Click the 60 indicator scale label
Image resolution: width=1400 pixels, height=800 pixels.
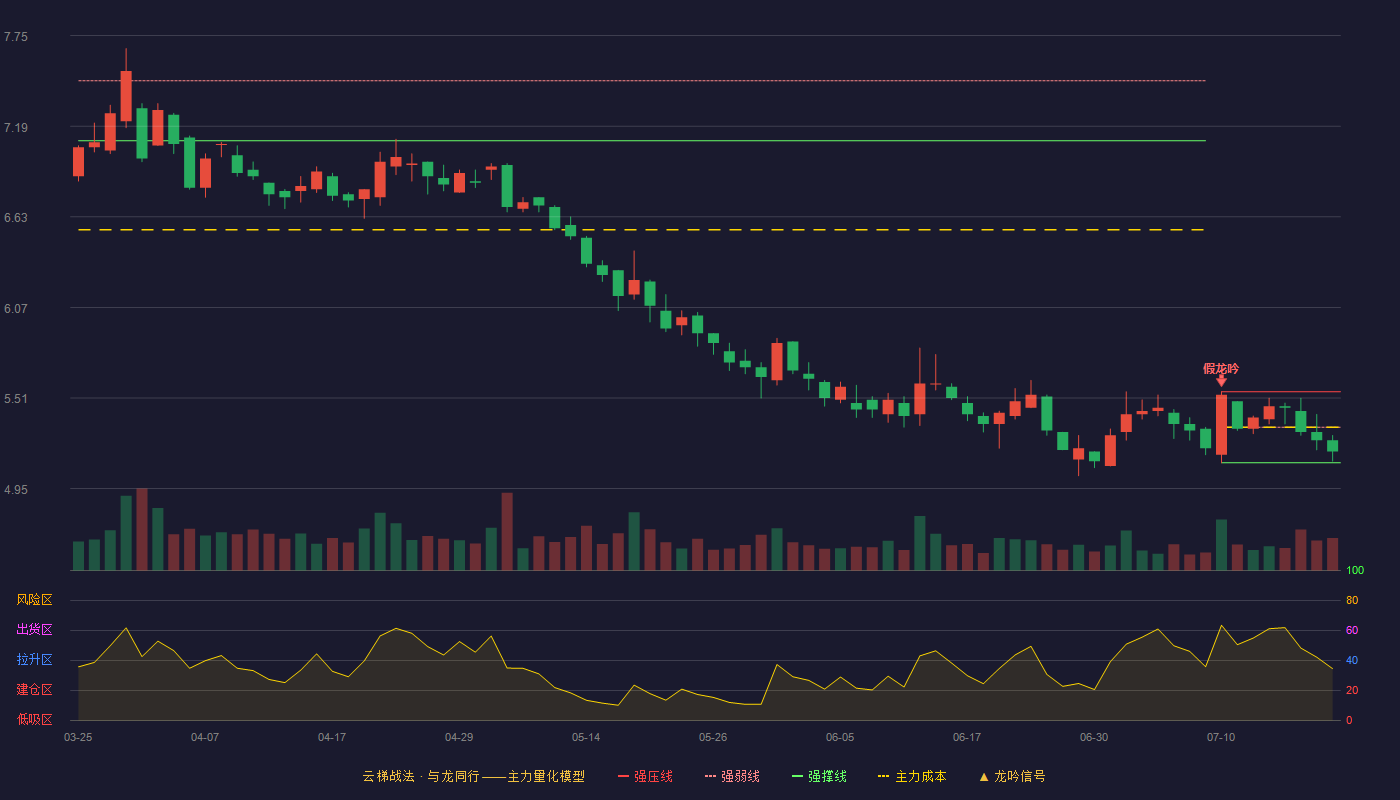pyautogui.click(x=1352, y=630)
